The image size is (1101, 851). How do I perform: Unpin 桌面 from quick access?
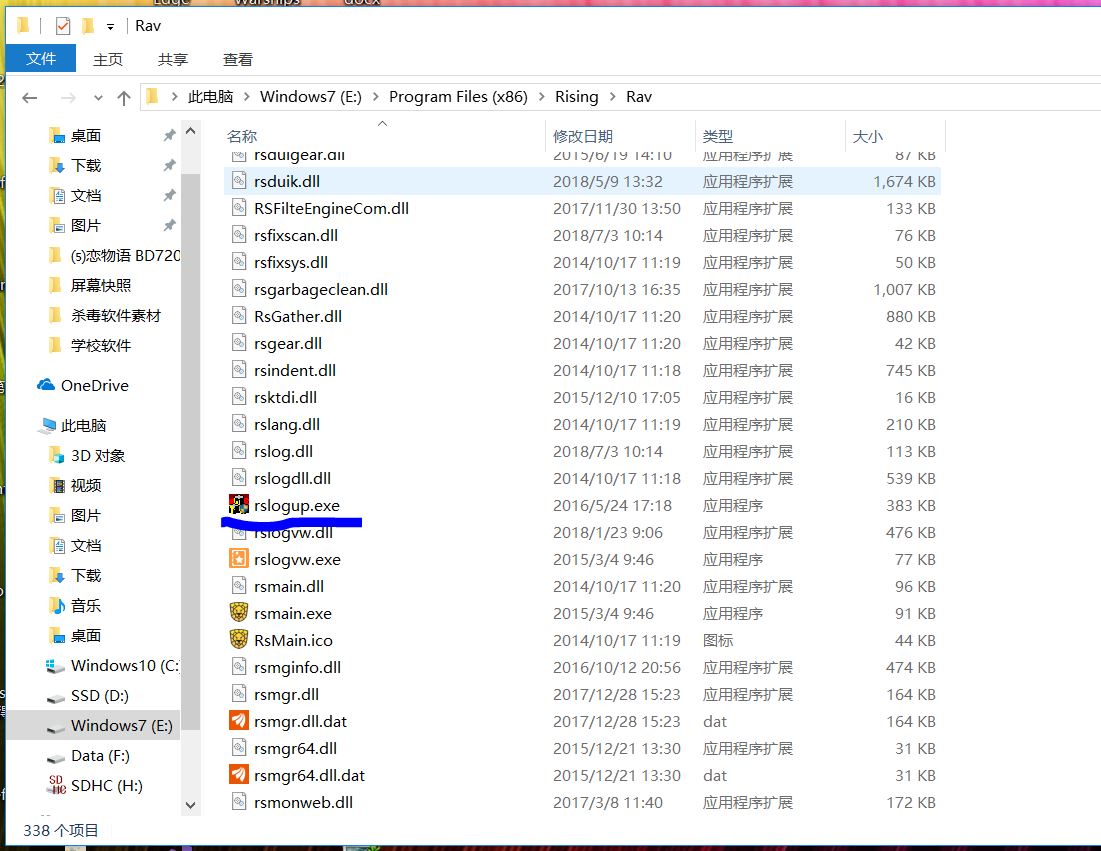point(169,135)
